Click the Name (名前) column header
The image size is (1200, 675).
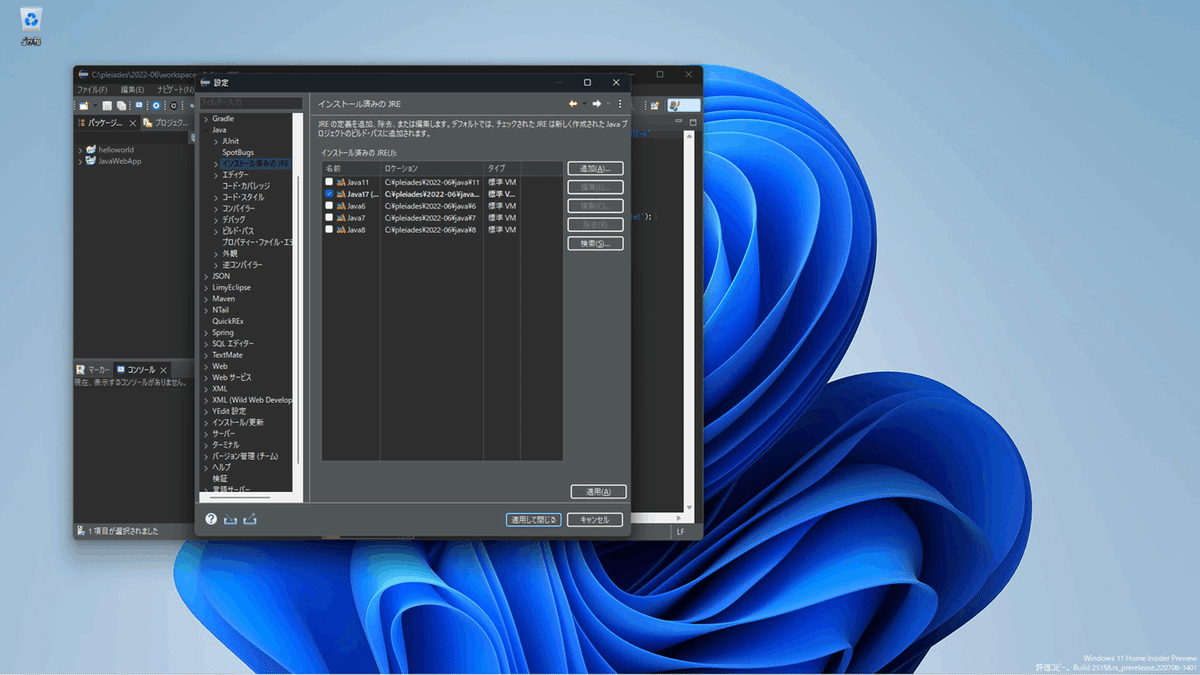[351, 168]
